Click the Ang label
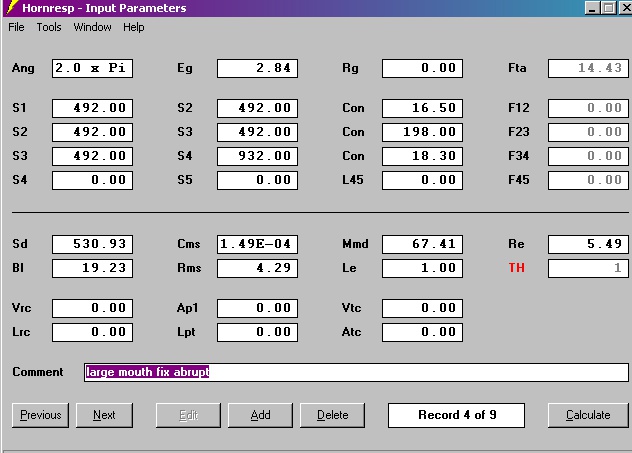632x453 pixels. click(23, 68)
